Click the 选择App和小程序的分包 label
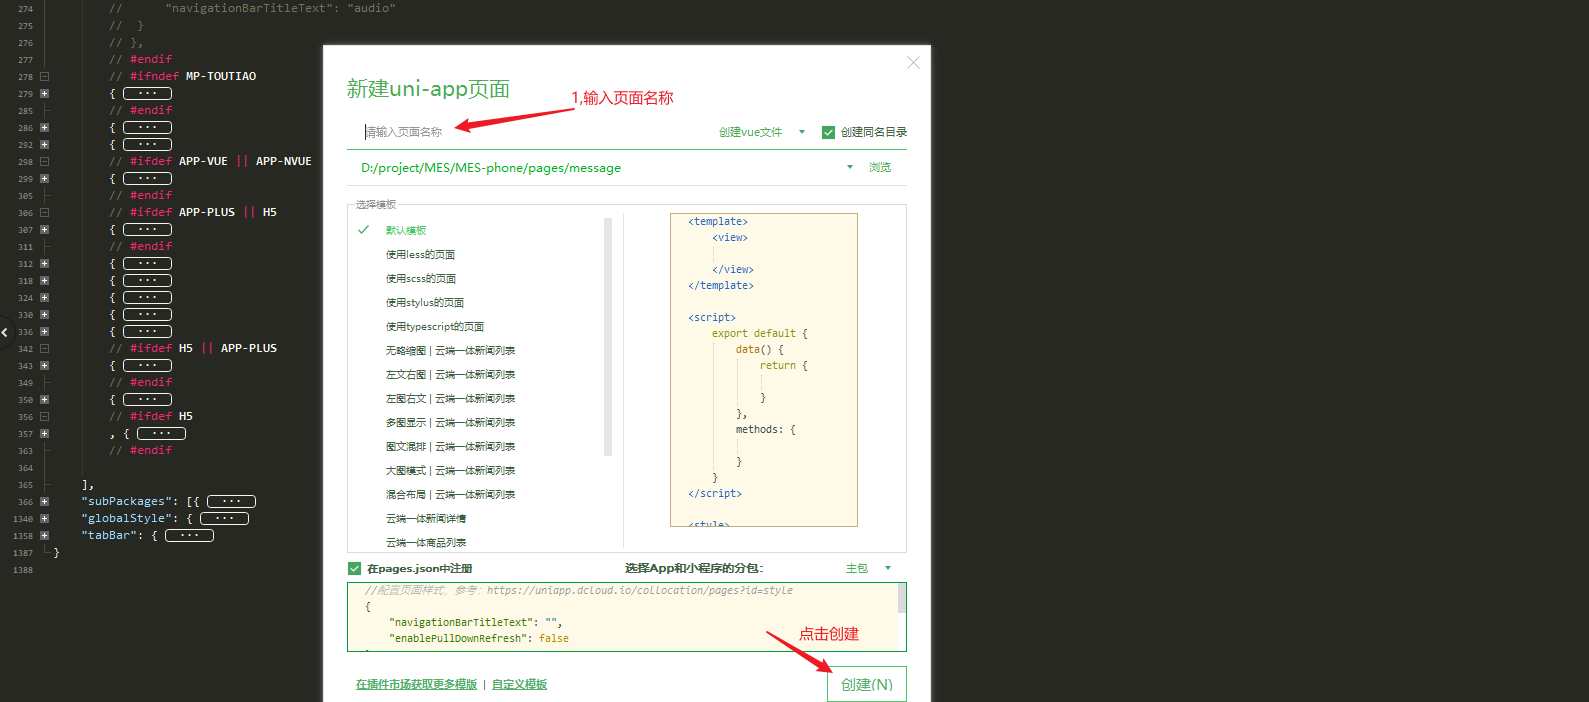The height and width of the screenshot is (702, 1589). tap(694, 568)
